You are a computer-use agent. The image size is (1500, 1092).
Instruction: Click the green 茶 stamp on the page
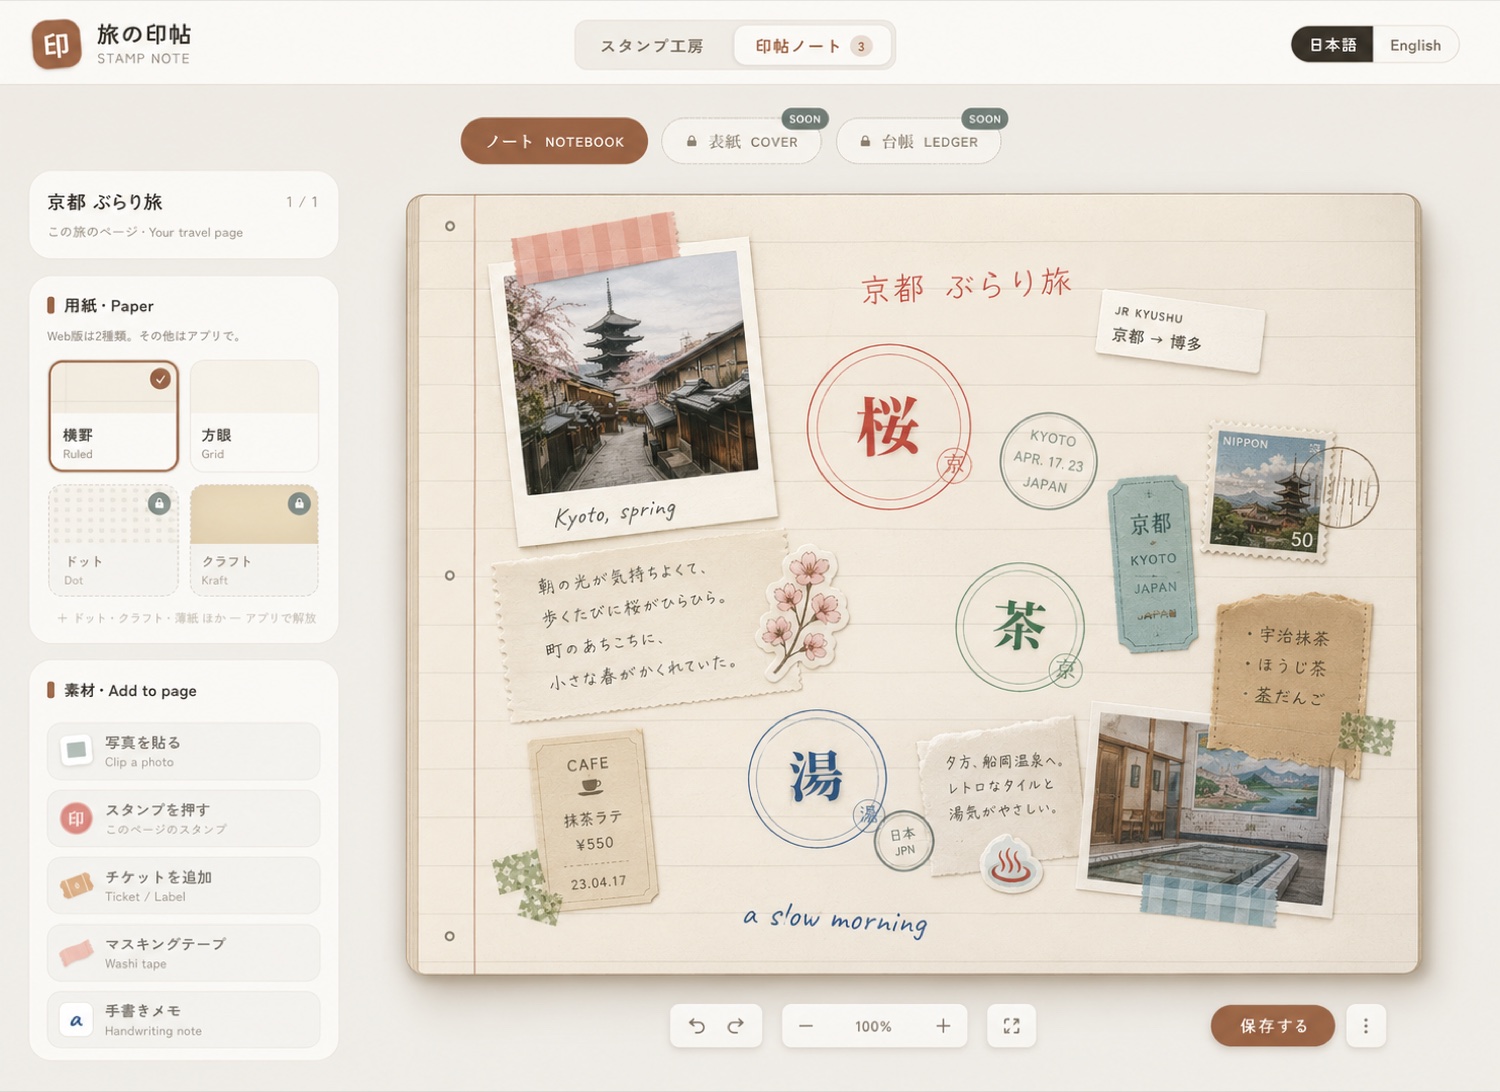coord(1020,627)
